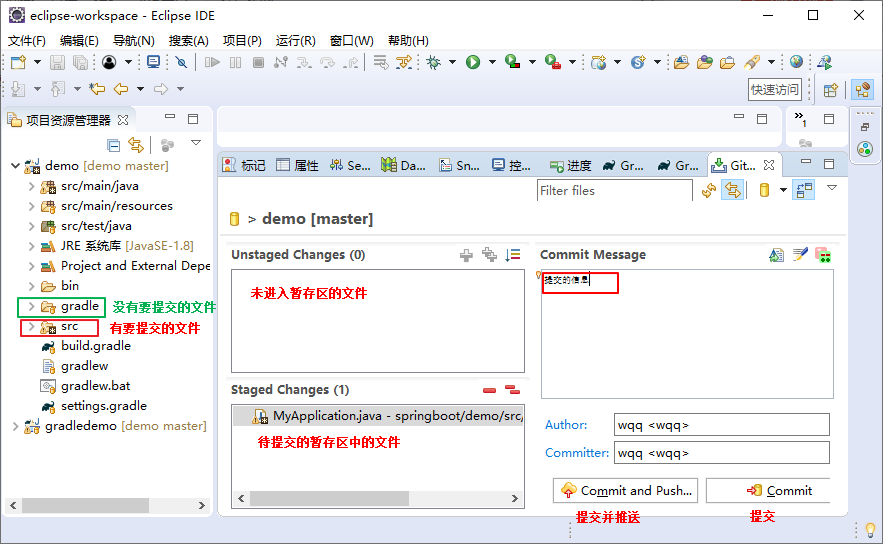
Task: Click Collapse All in project explorer
Action: tap(114, 145)
